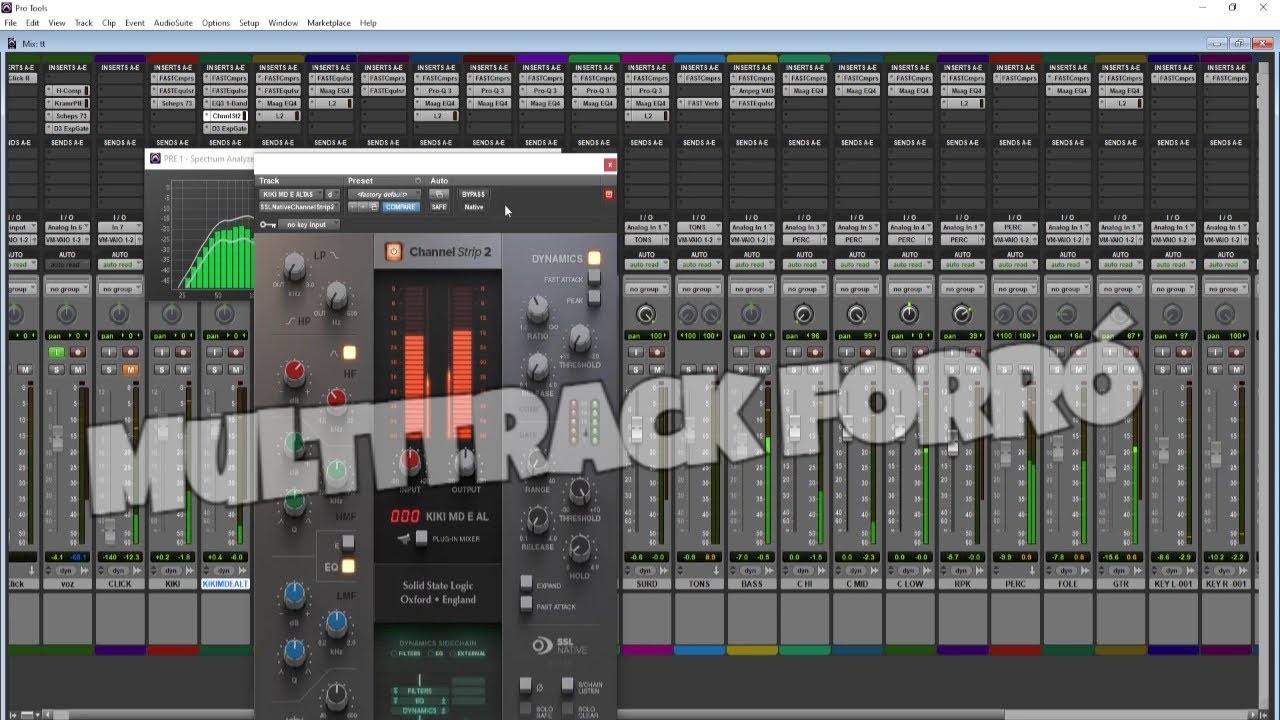The width and height of the screenshot is (1280, 720).
Task: Open Scheps 73 insert on KIKI track
Action: click(x=173, y=103)
